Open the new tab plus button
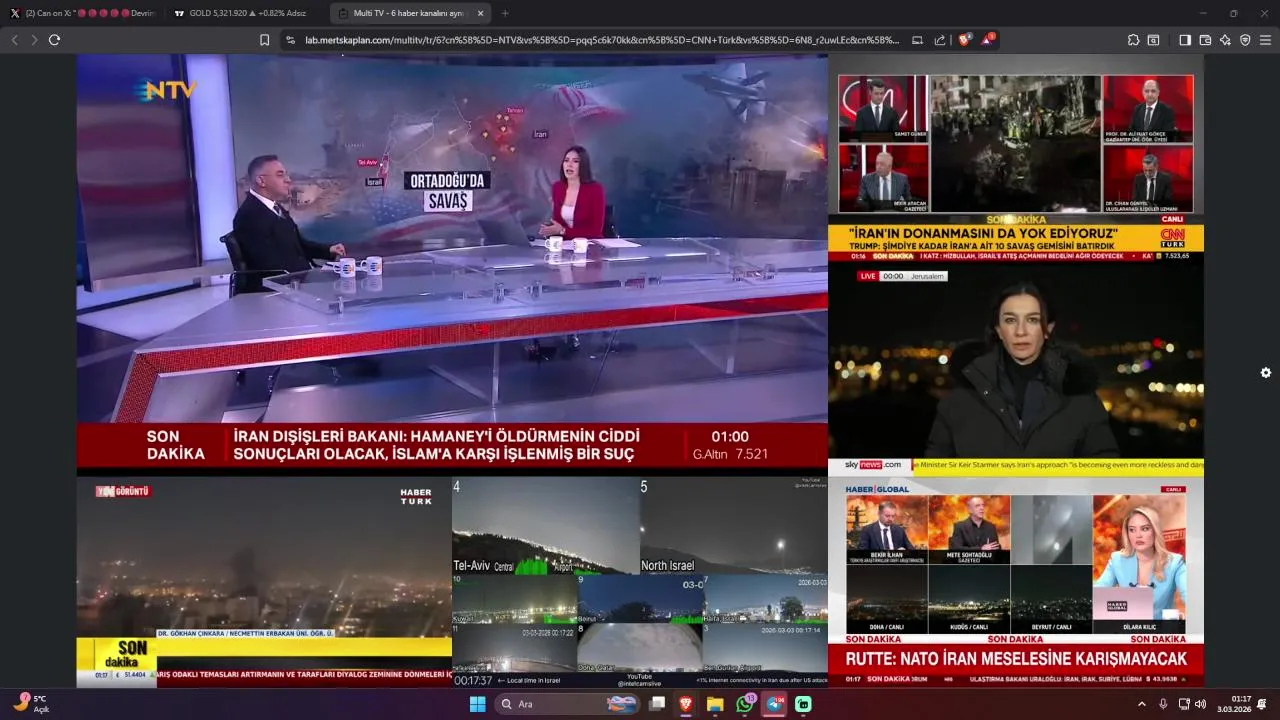Viewport: 1280px width, 720px height. [504, 13]
